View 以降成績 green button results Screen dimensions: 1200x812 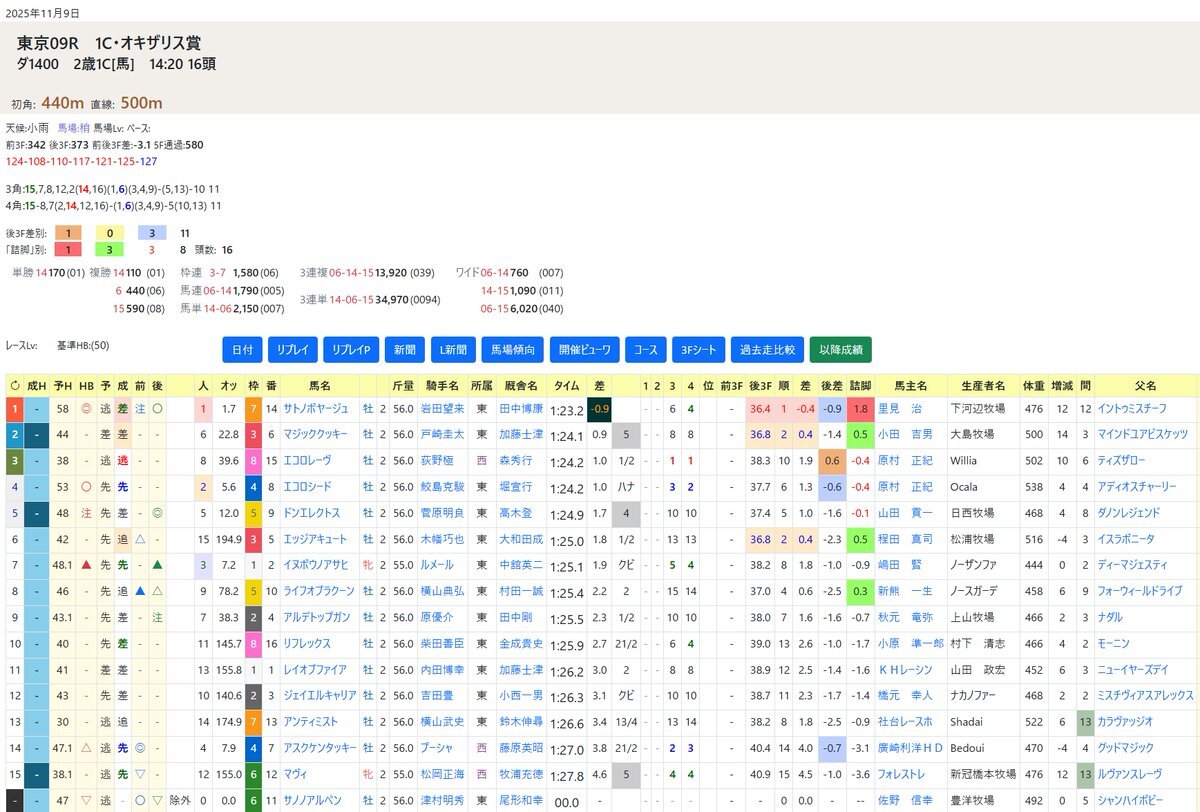click(840, 350)
